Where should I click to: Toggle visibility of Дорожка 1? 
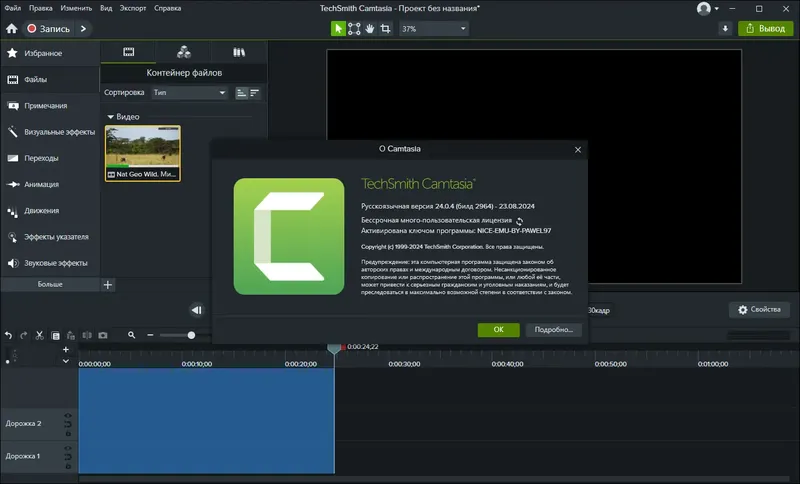tap(68, 448)
